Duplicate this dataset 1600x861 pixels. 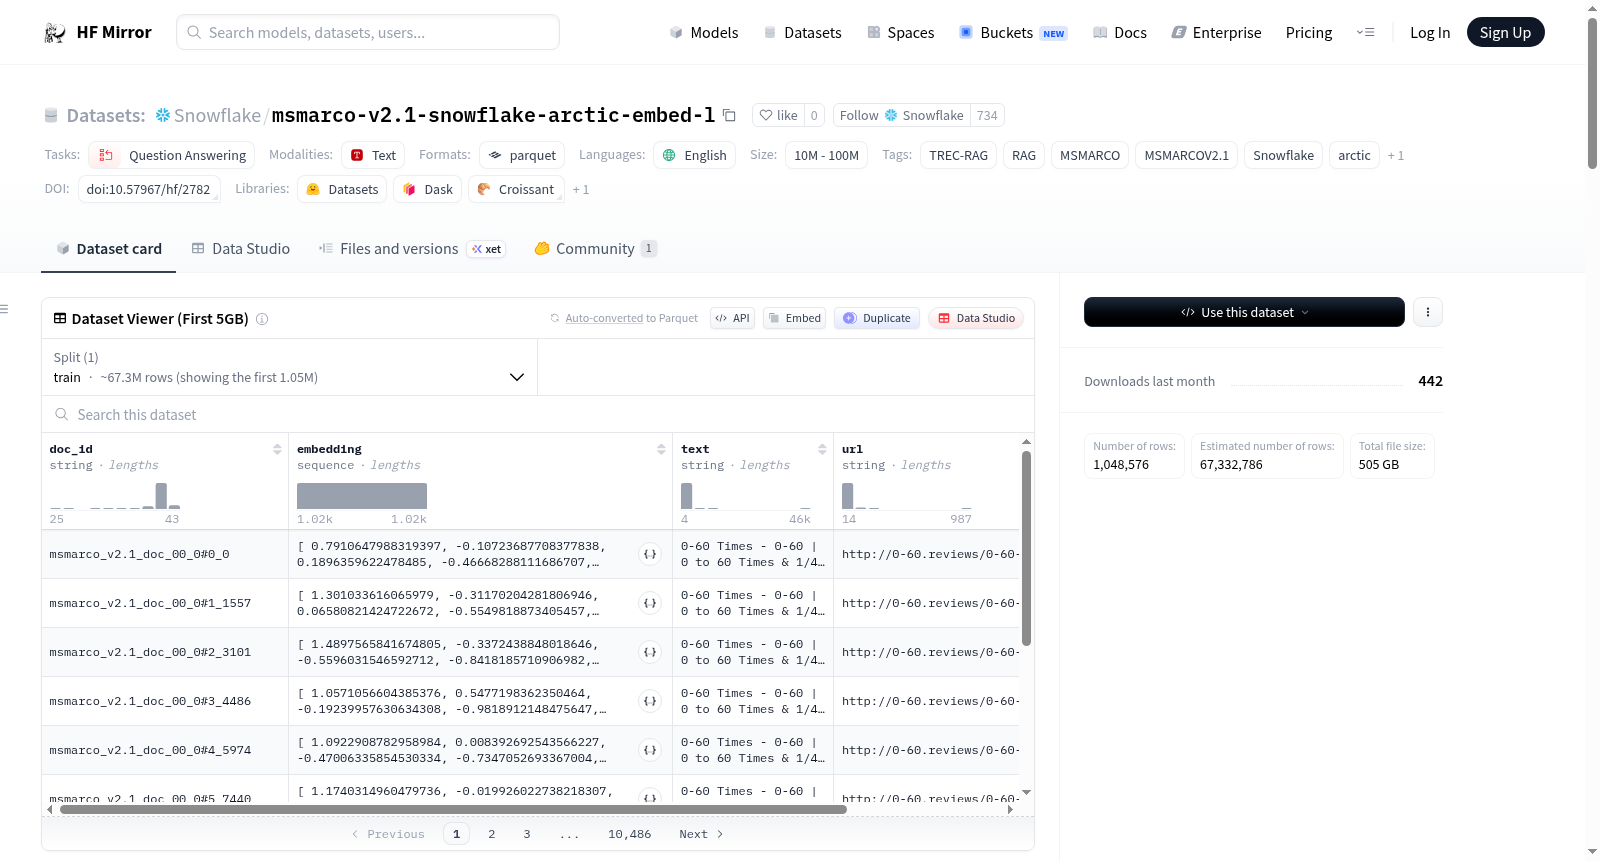(877, 319)
